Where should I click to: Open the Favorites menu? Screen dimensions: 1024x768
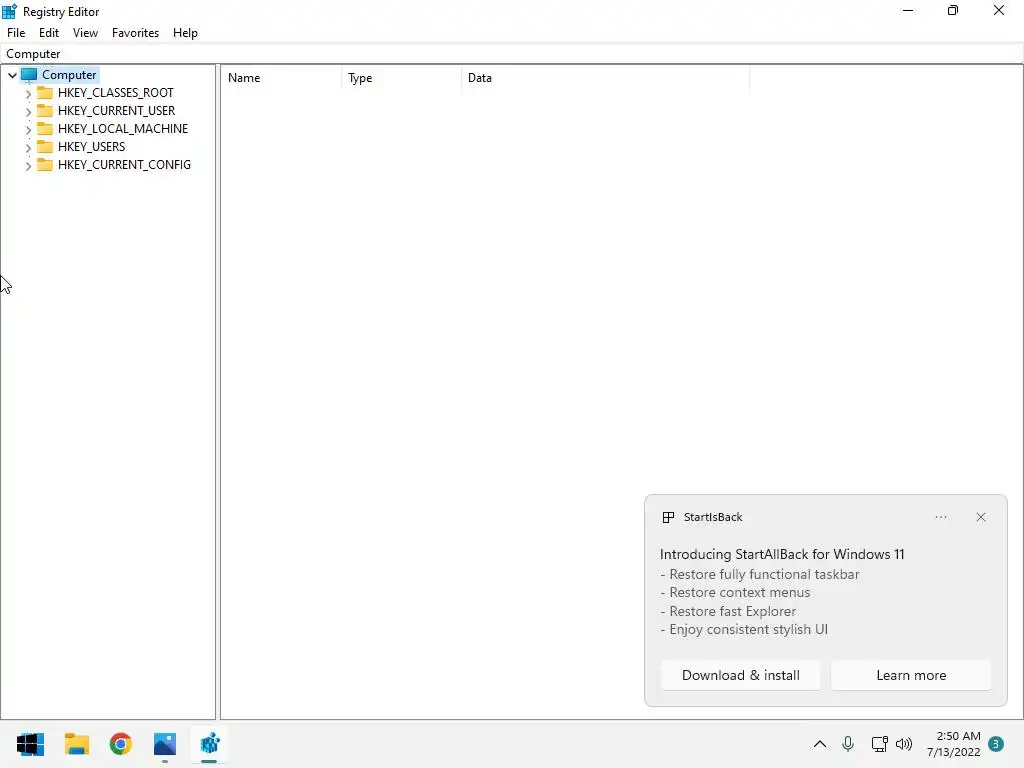click(135, 33)
